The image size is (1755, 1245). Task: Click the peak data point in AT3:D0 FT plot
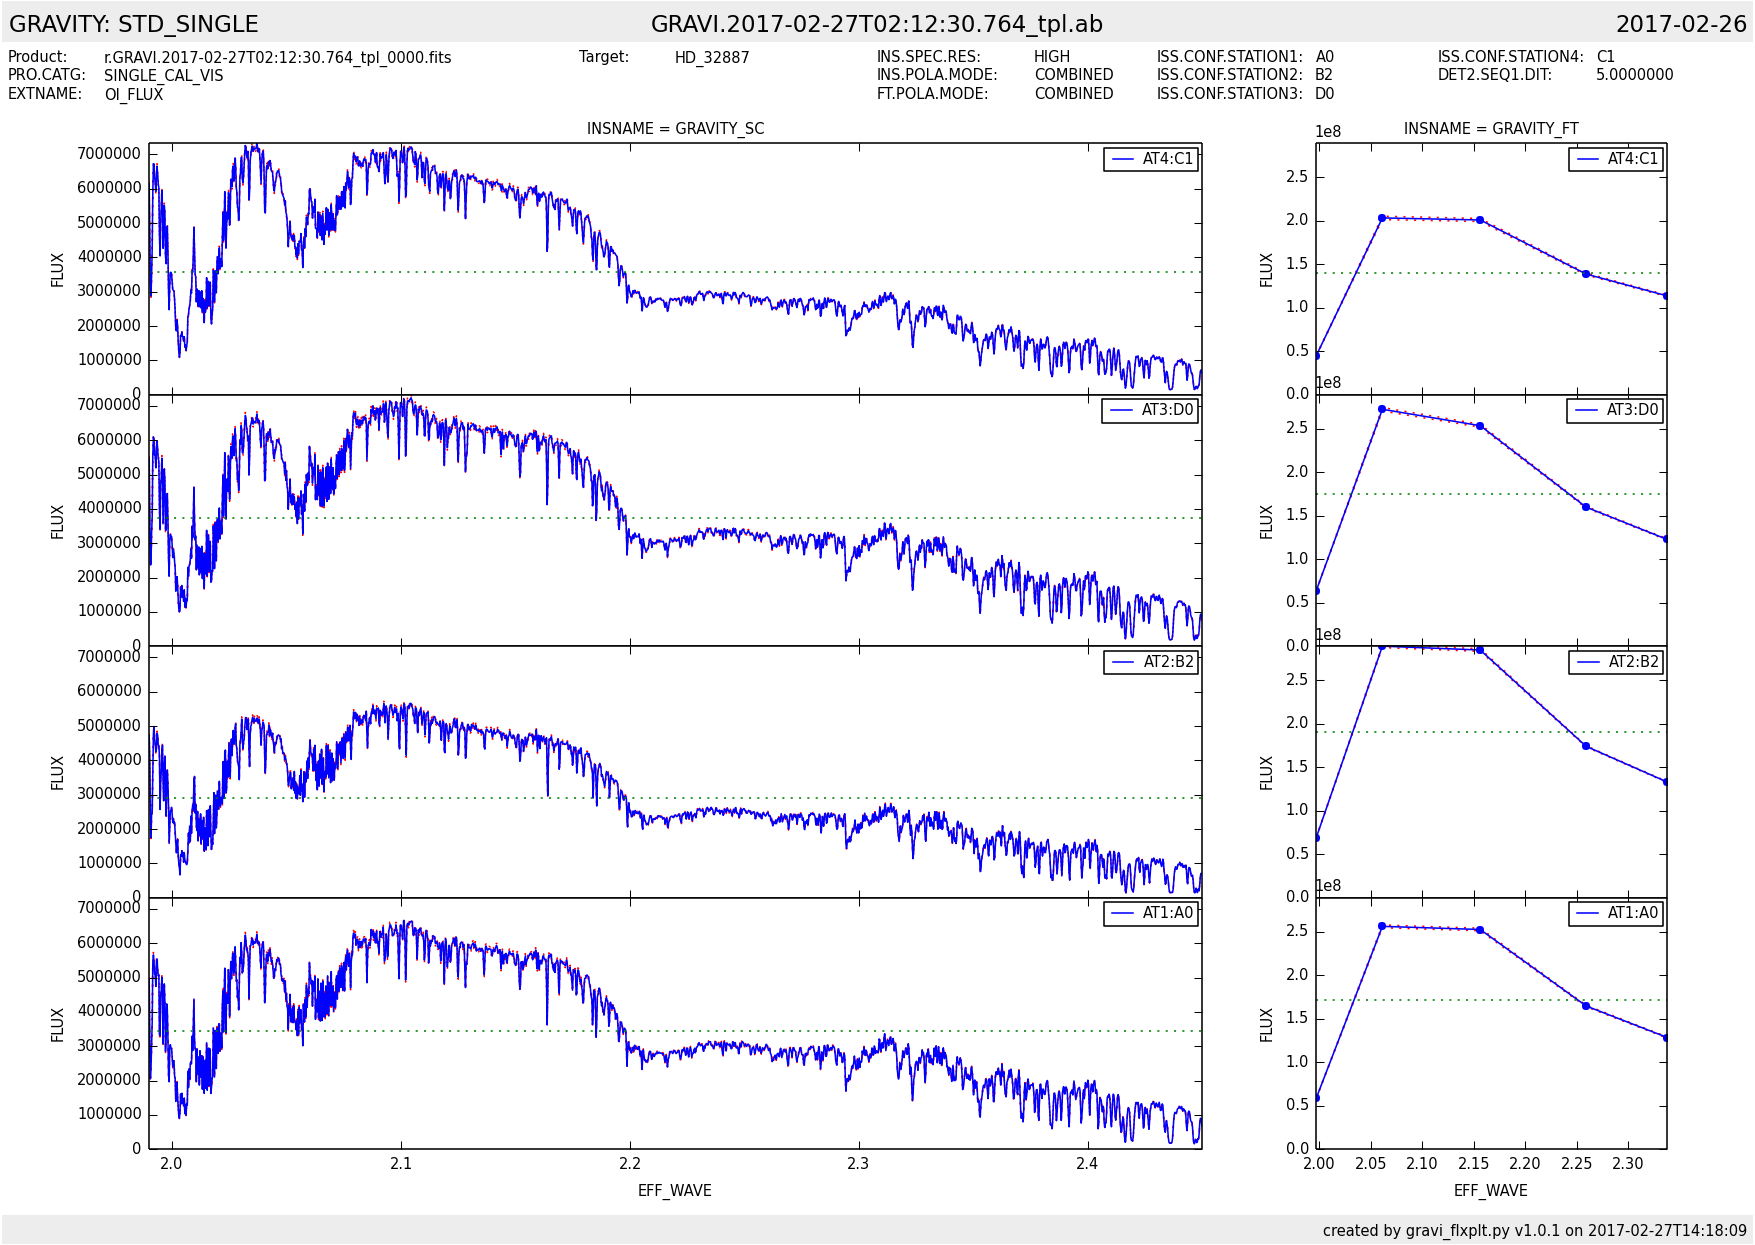pos(1382,409)
